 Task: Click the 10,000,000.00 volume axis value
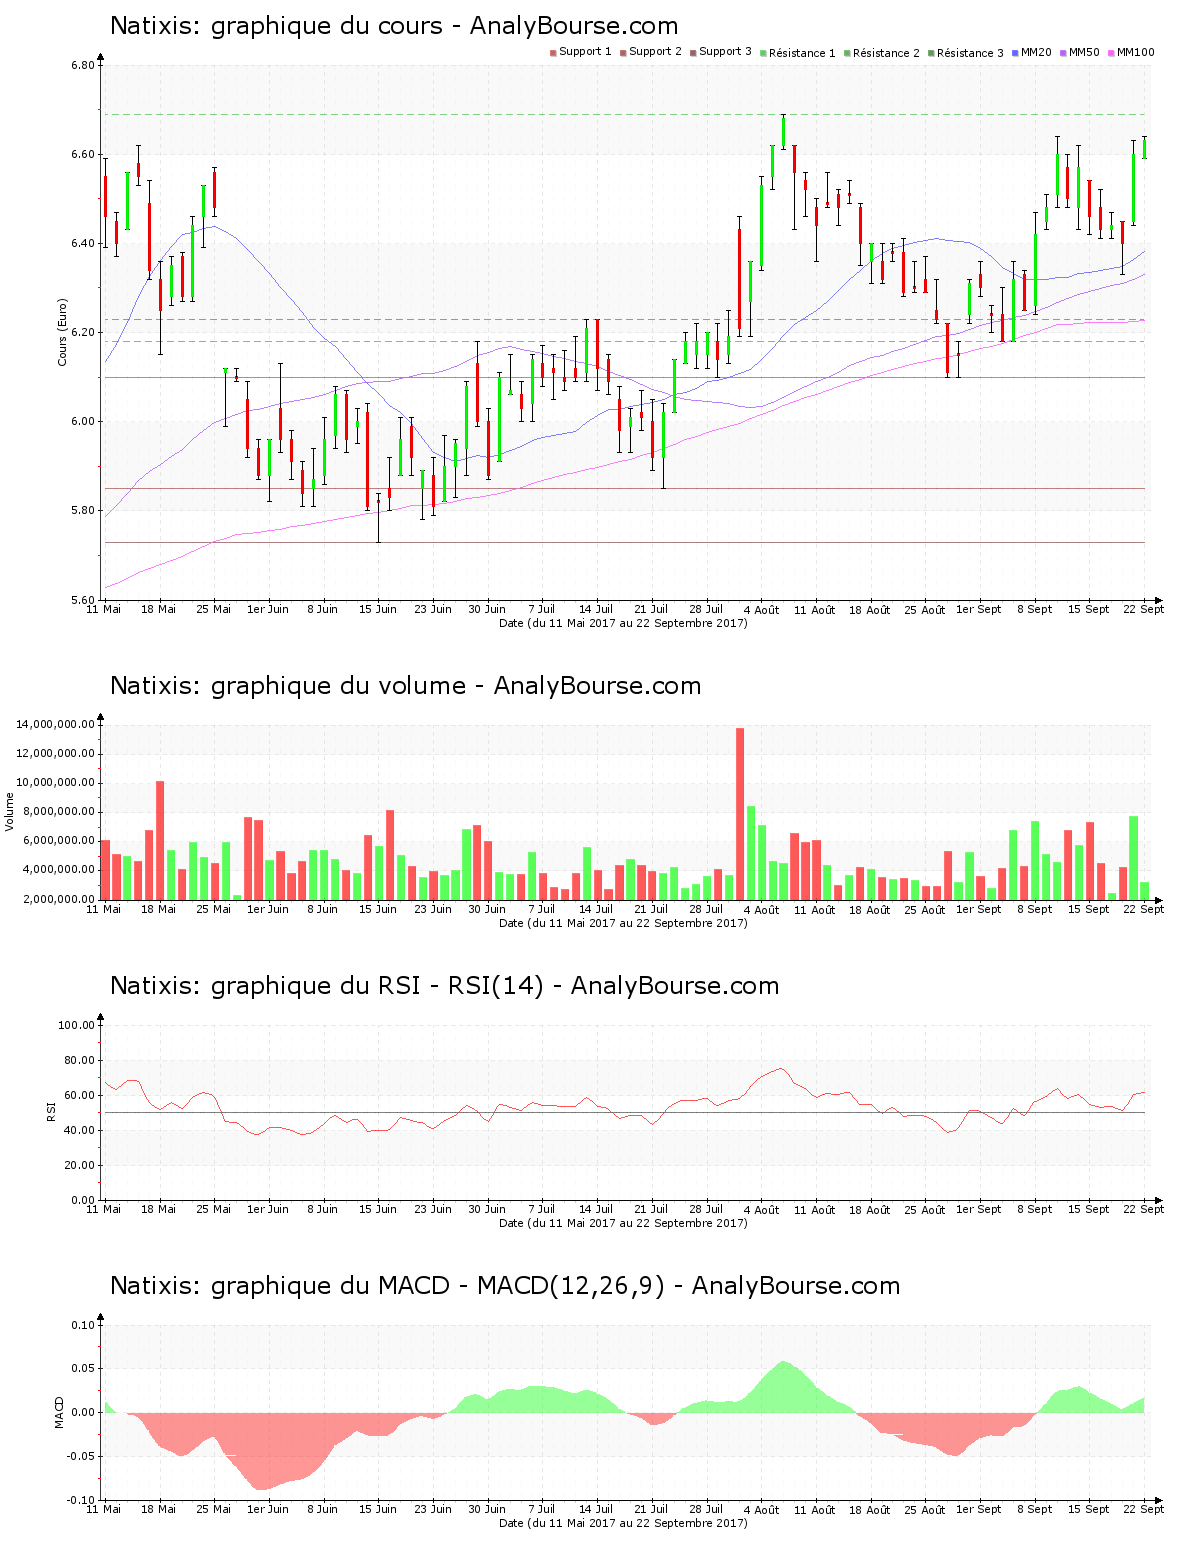tap(56, 783)
